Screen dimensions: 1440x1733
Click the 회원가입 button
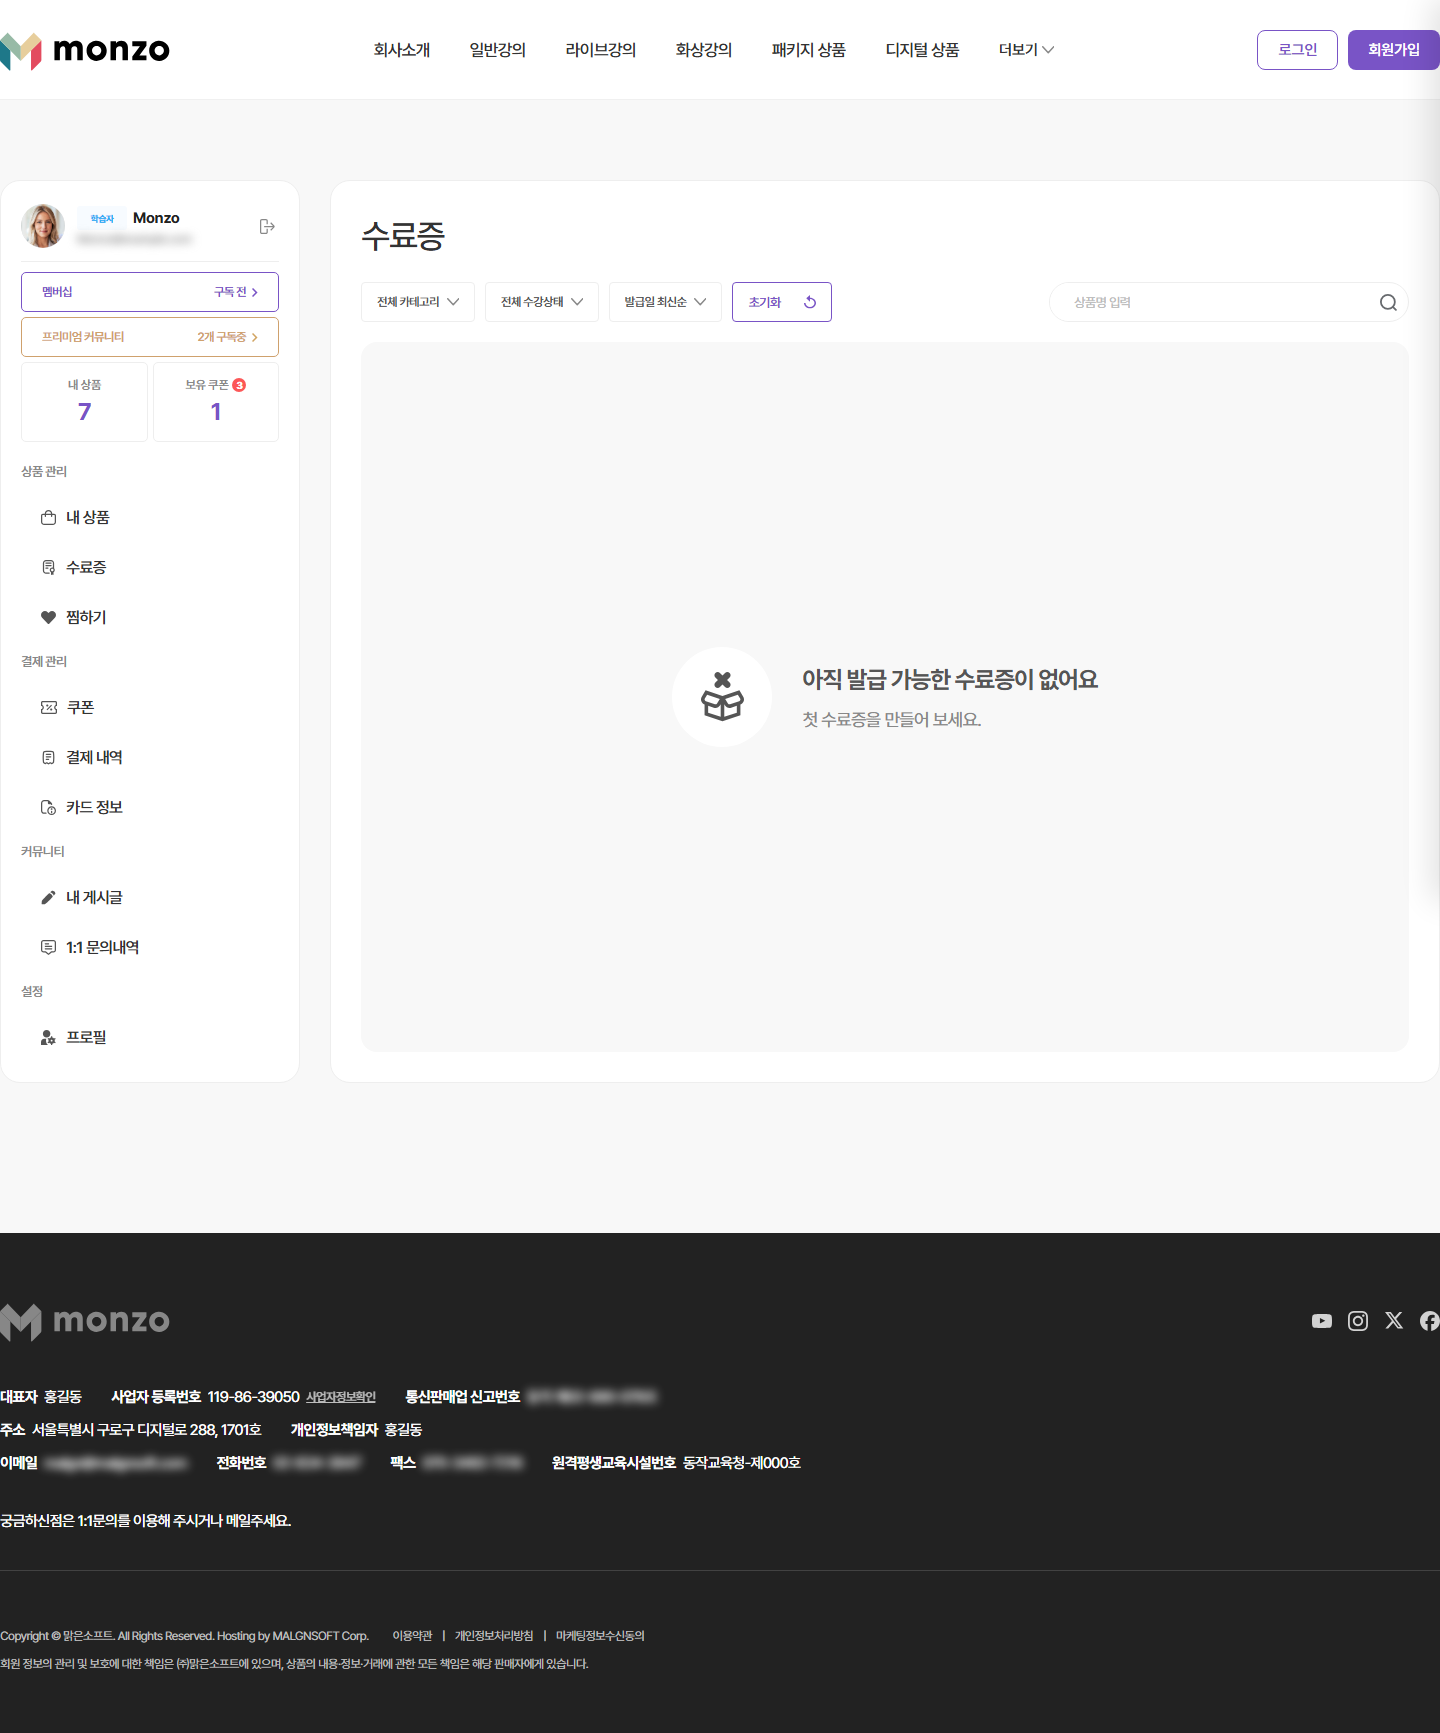(x=1394, y=50)
